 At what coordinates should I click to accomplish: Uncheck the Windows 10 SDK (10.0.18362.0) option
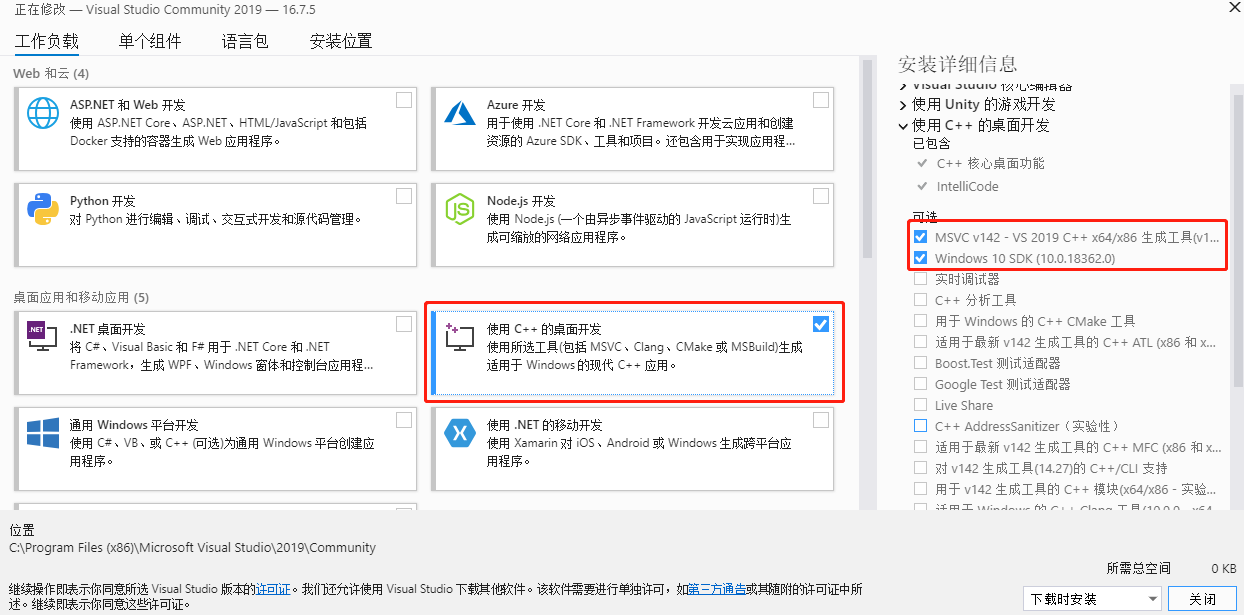[x=920, y=258]
